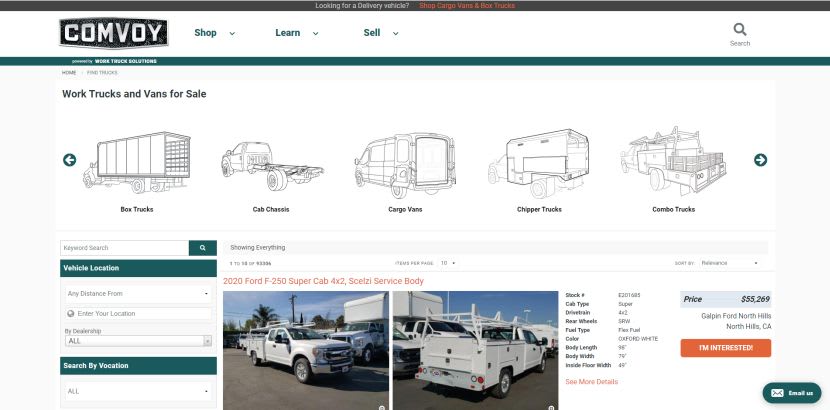Image resolution: width=830 pixels, height=410 pixels.
Task: Click the Comvoy logo
Action: (x=114, y=33)
